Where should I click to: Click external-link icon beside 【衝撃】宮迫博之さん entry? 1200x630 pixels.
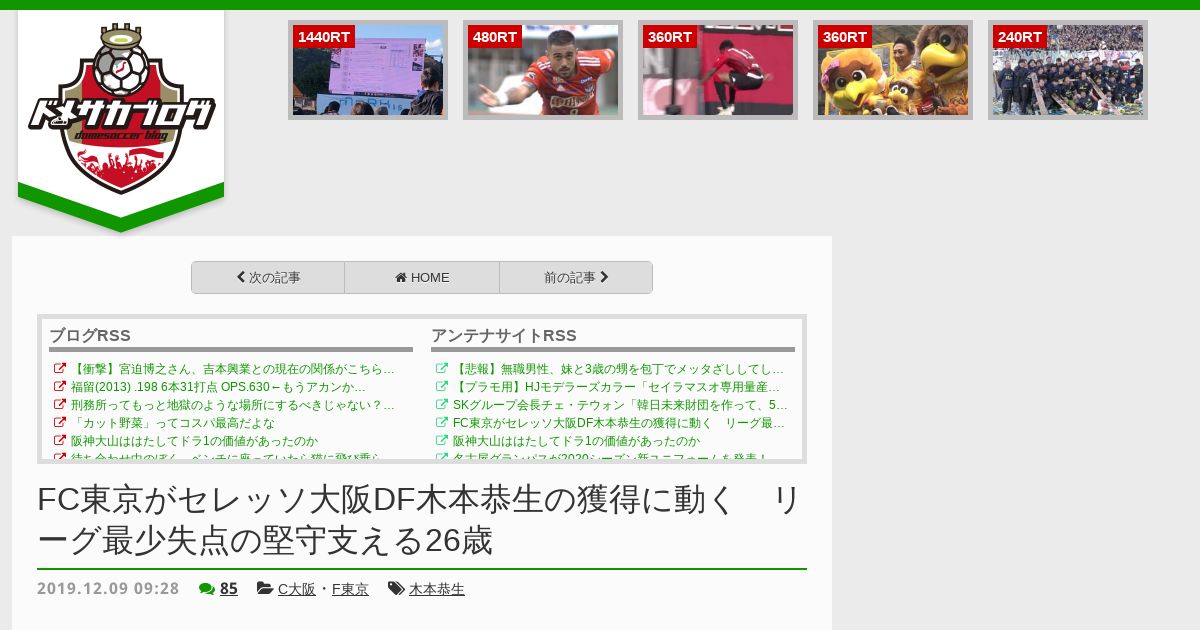(x=60, y=368)
